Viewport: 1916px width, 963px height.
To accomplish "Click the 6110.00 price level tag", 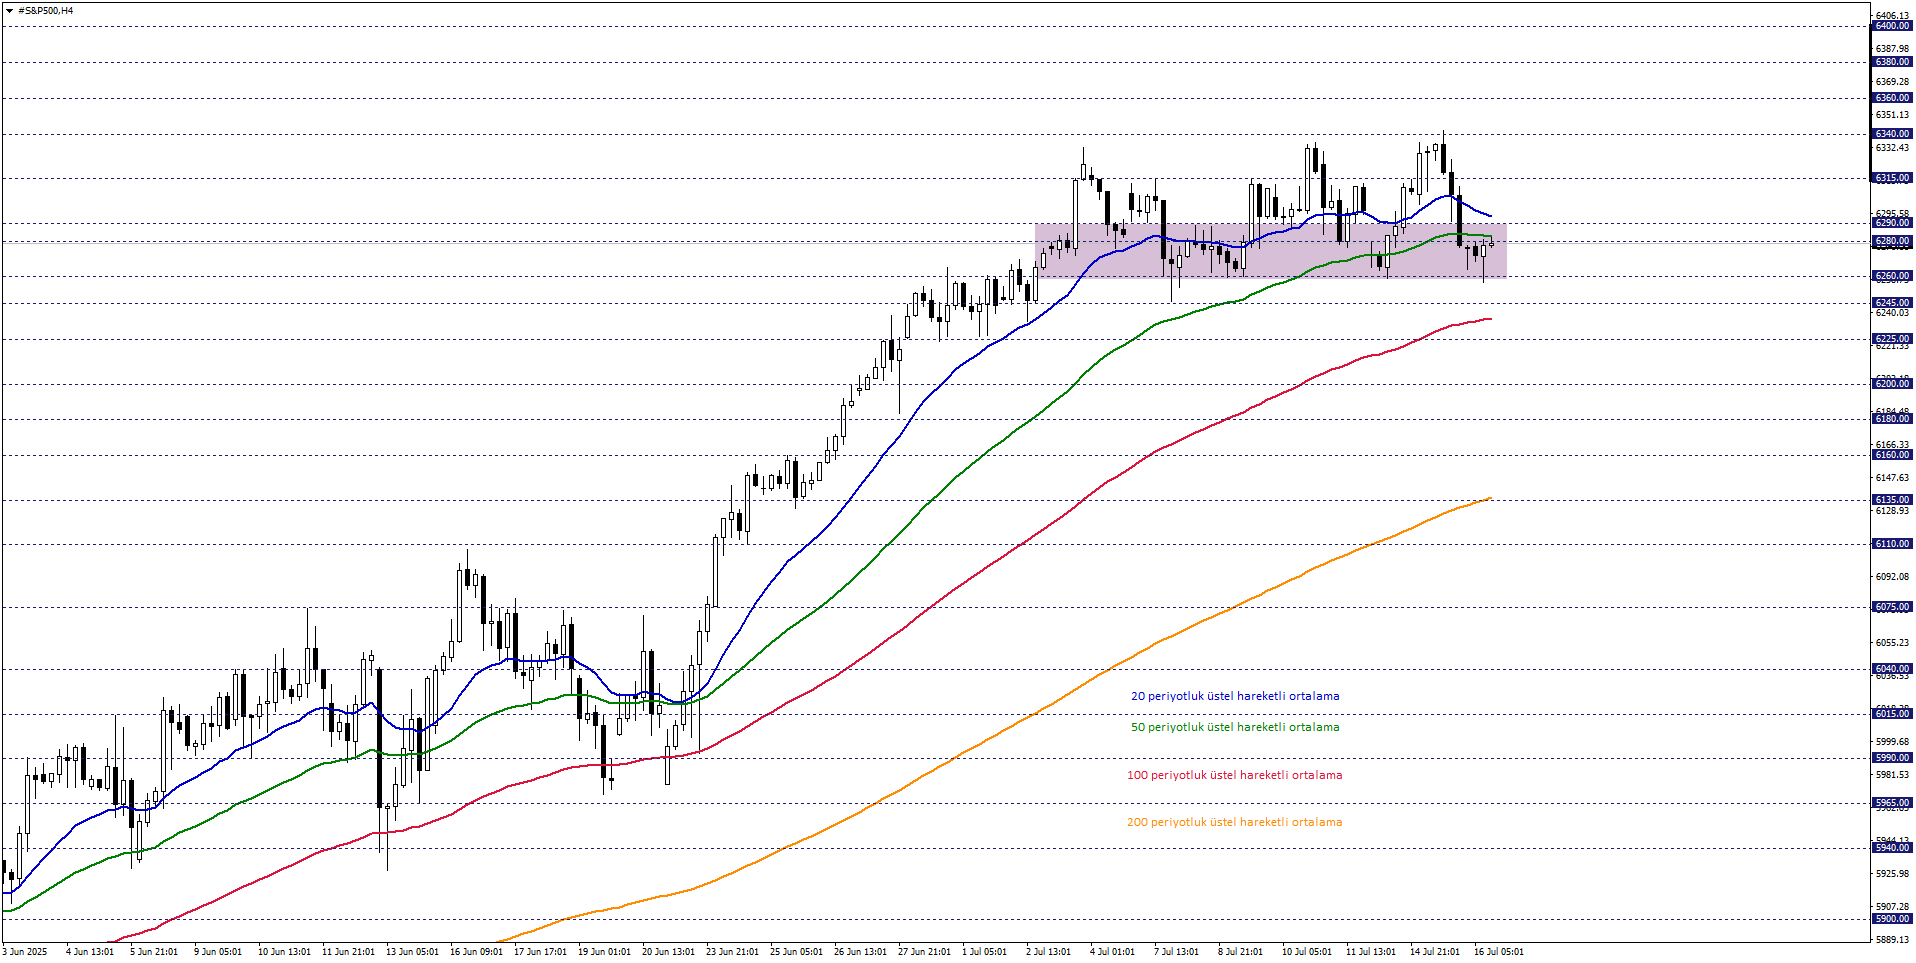I will (x=1892, y=544).
